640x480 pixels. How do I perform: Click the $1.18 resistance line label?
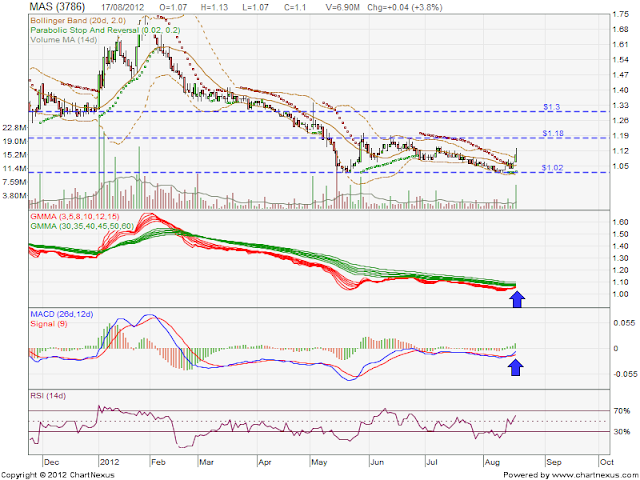click(x=553, y=133)
